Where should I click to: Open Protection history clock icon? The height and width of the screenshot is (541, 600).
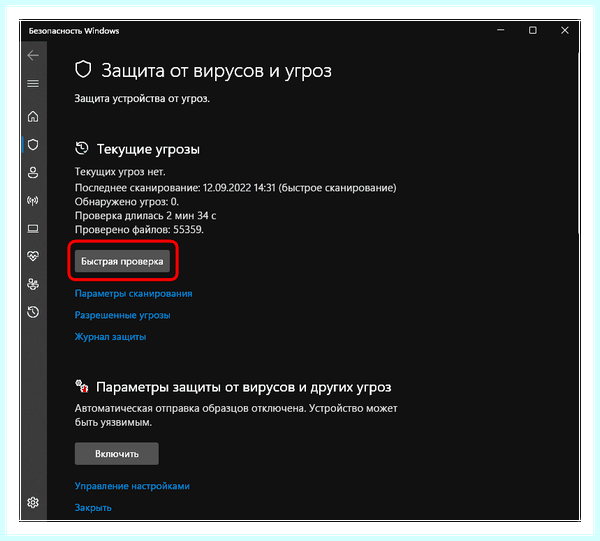(33, 312)
